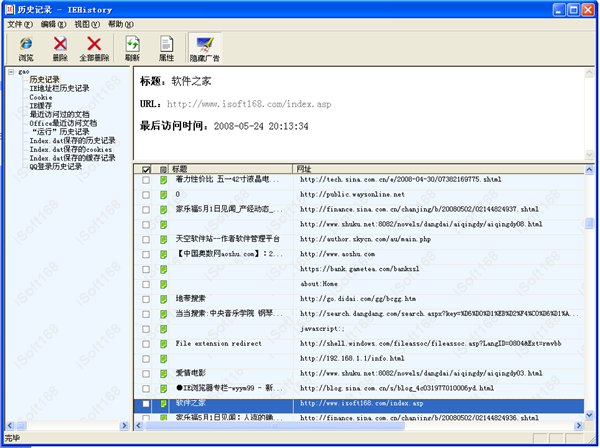Open the 视图 menu
Screen dimensions: 600x448
click(x=87, y=24)
